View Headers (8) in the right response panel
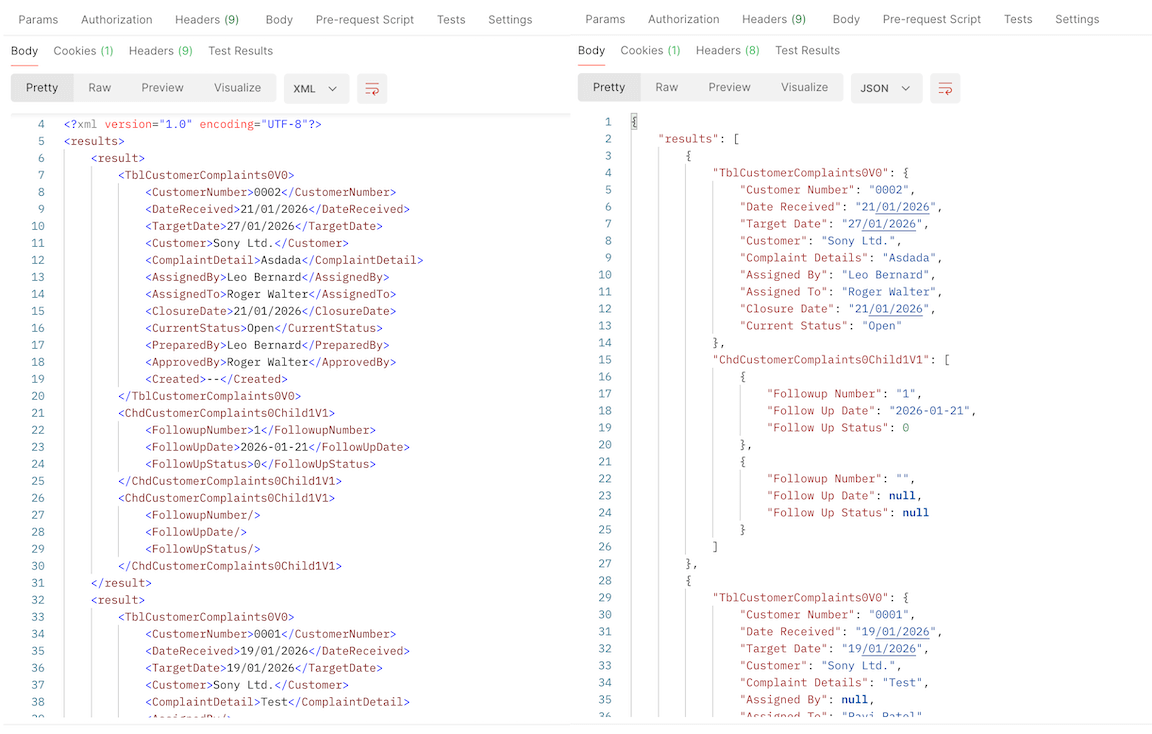 pos(727,50)
